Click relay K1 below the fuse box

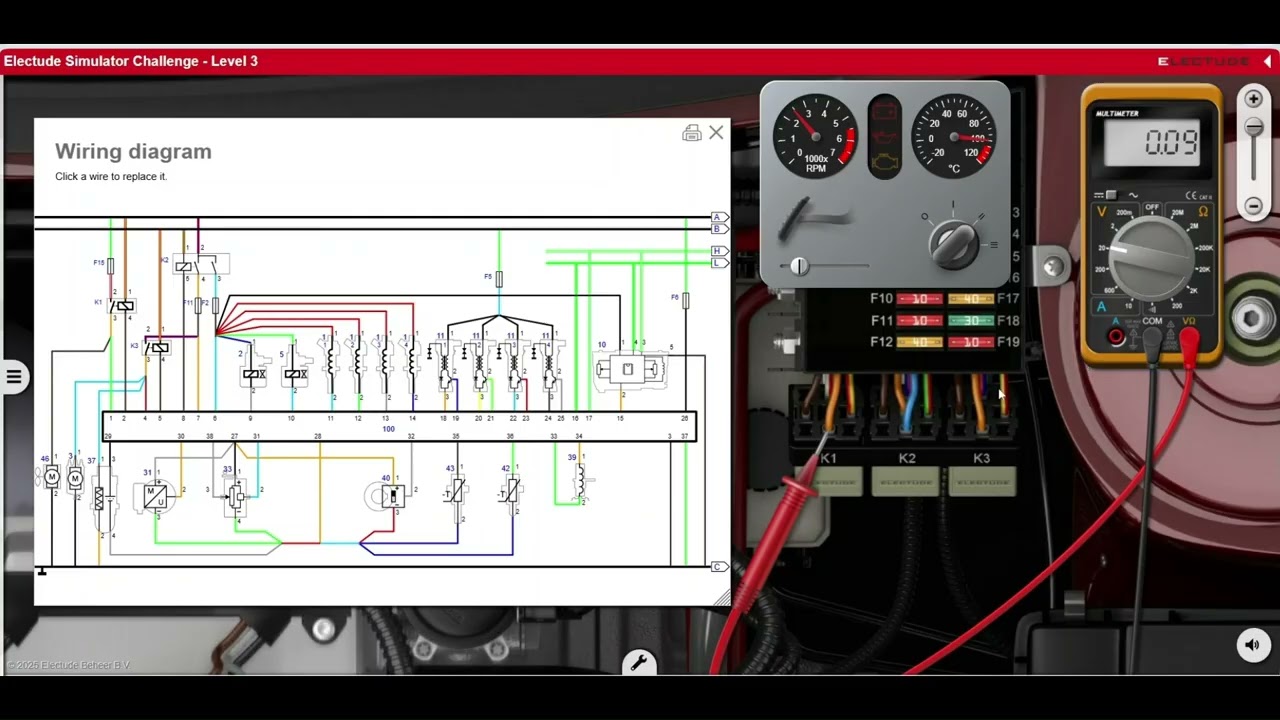point(828,480)
